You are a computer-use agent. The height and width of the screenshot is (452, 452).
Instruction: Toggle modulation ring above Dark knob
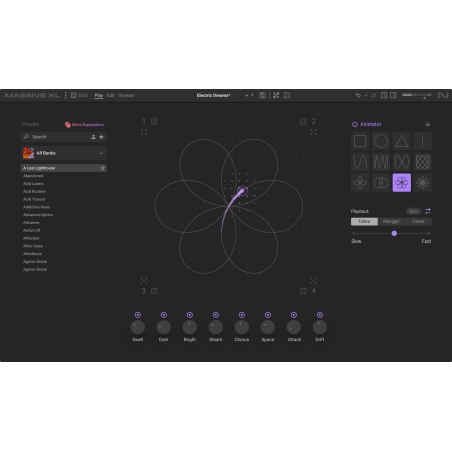(x=164, y=315)
